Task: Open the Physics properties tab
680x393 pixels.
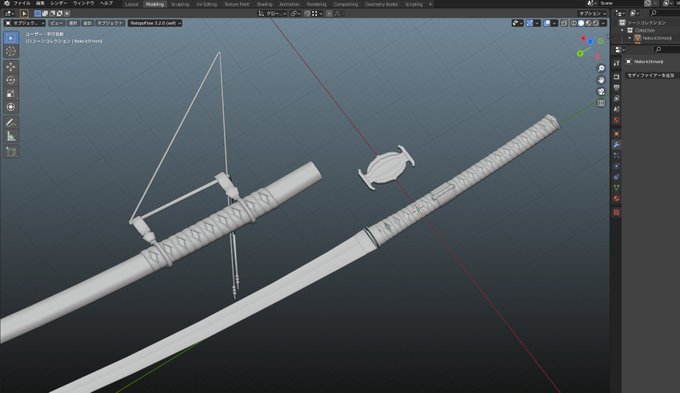Action: pos(616,166)
